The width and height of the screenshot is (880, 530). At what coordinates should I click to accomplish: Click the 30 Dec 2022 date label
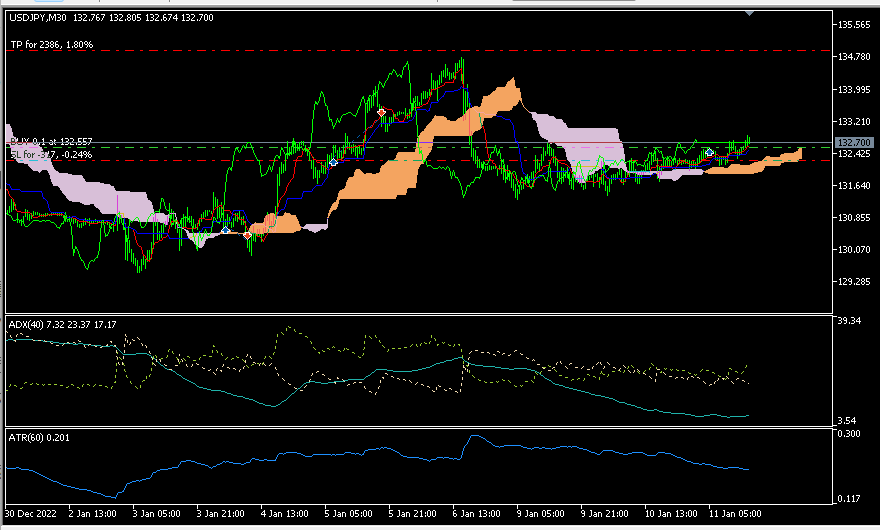[32, 513]
